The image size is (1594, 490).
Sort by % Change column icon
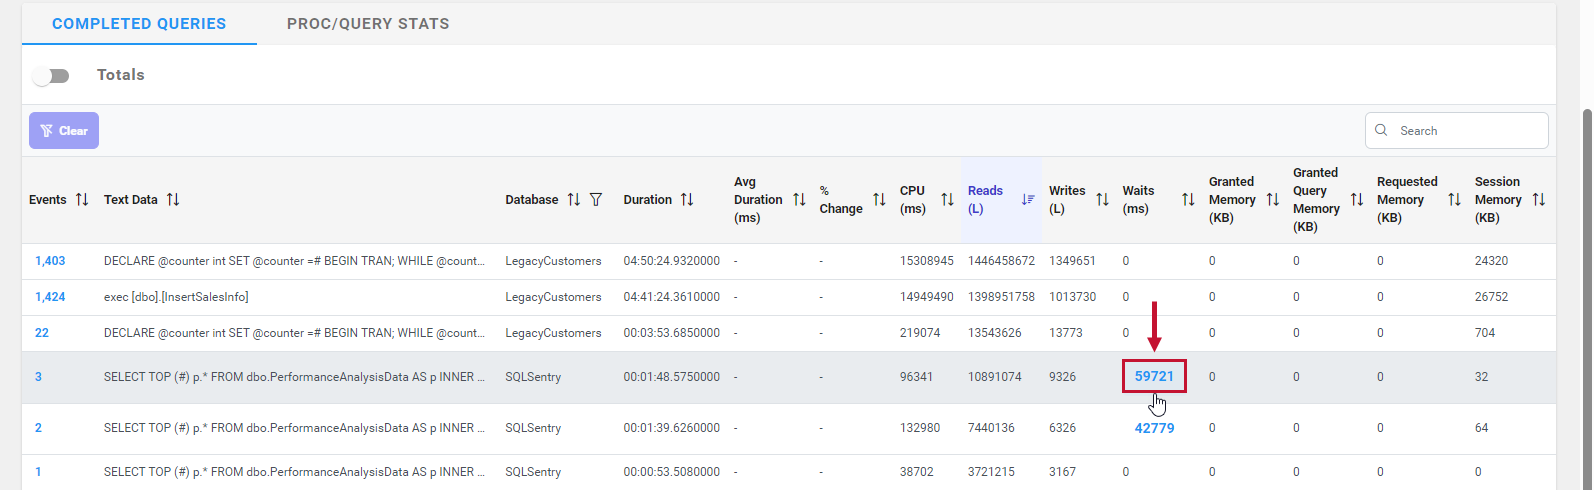click(879, 200)
